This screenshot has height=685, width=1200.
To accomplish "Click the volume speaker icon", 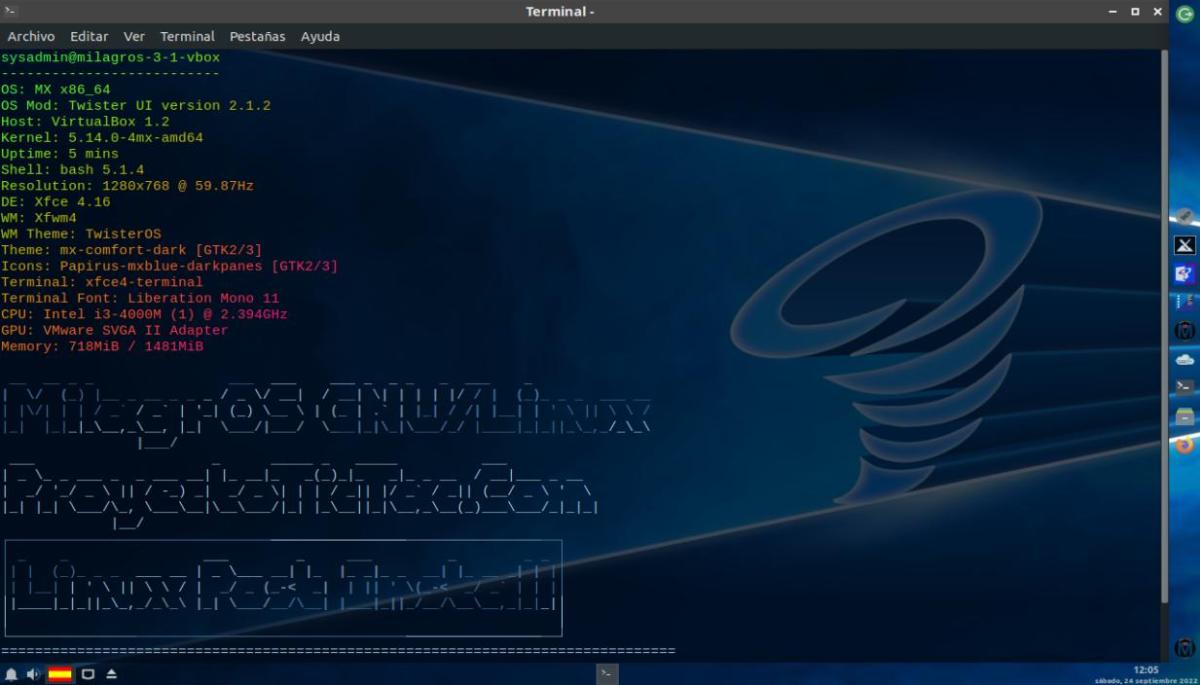I will pos(33,675).
